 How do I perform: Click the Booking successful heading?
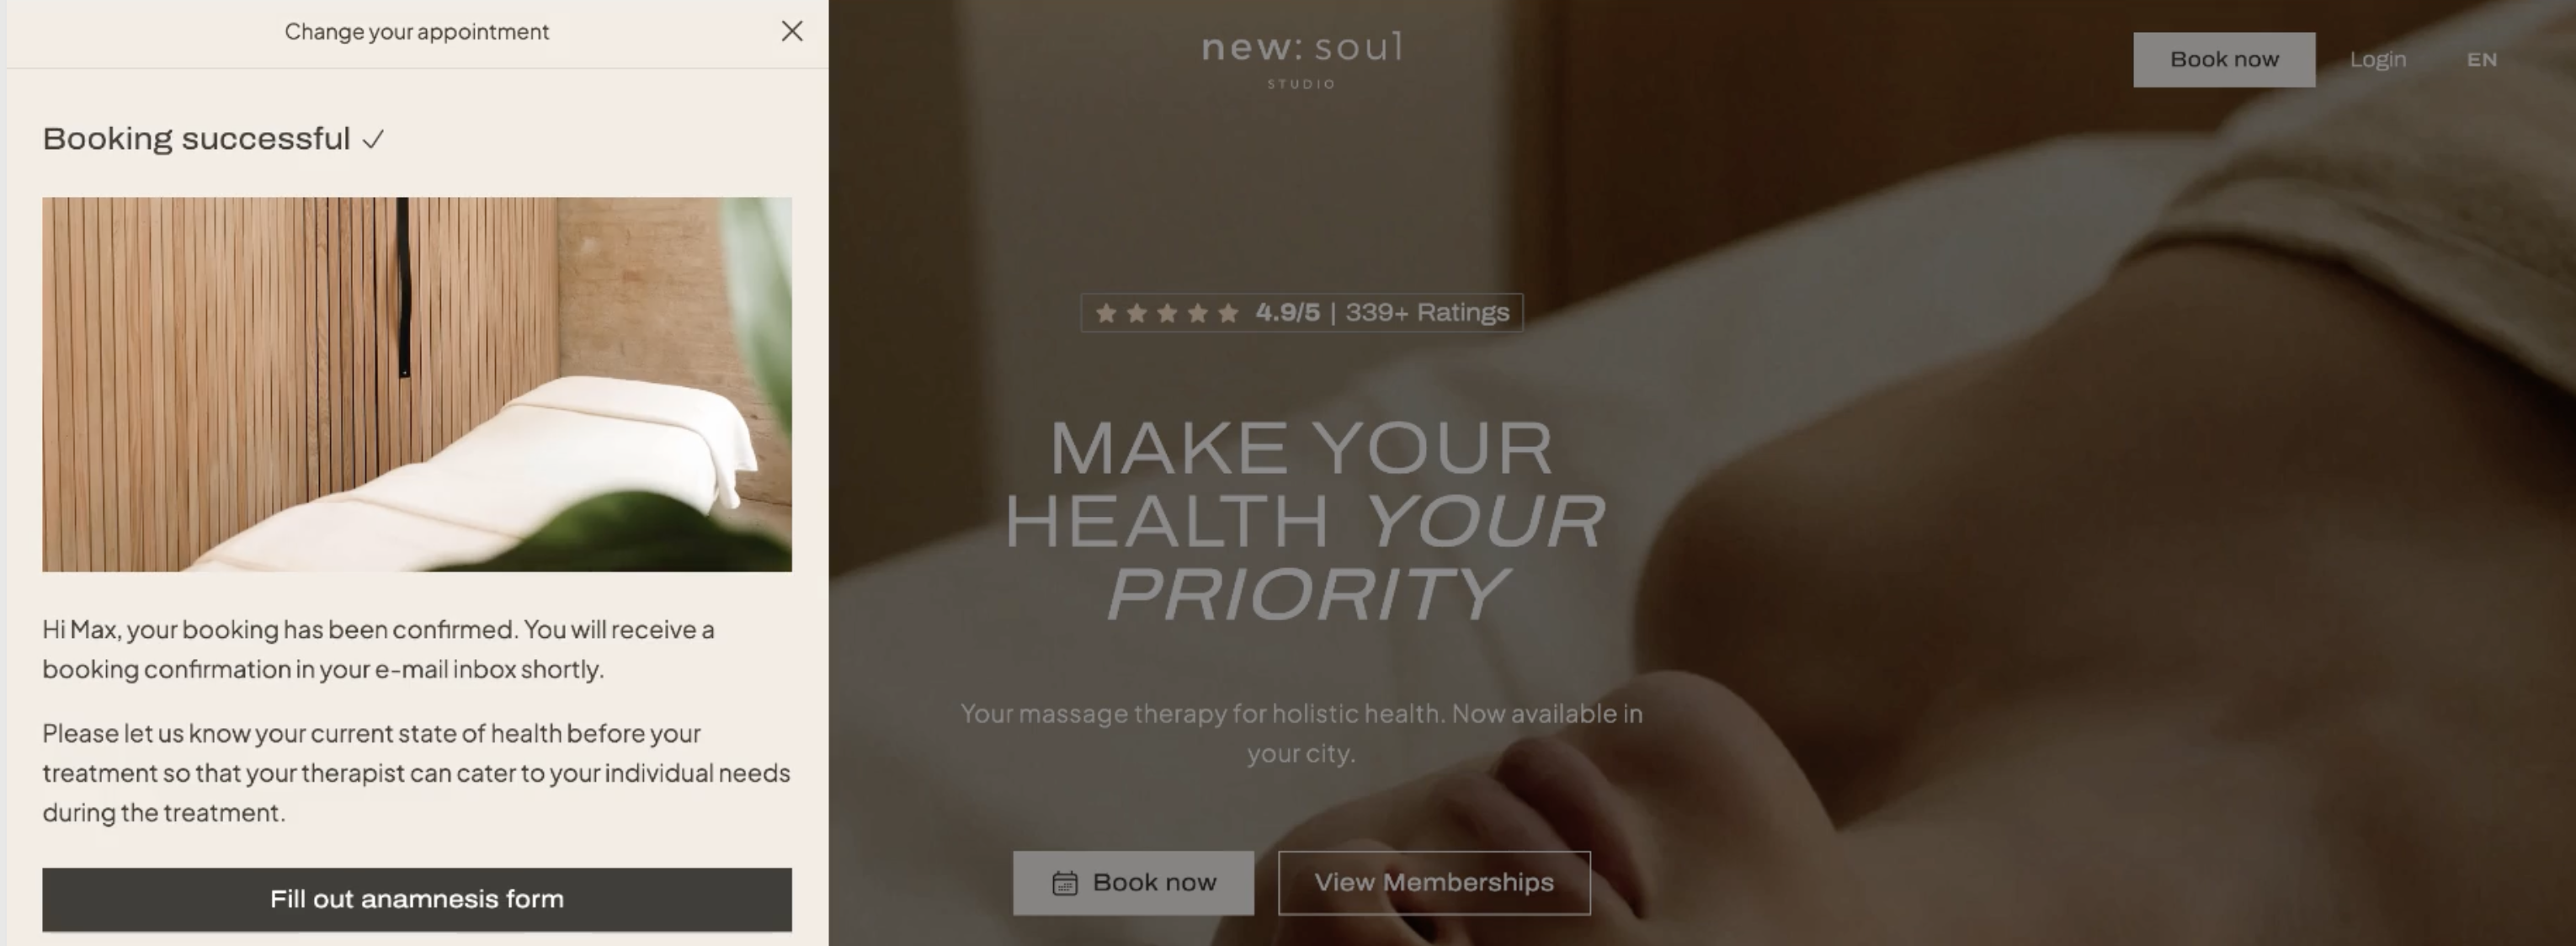click(196, 138)
